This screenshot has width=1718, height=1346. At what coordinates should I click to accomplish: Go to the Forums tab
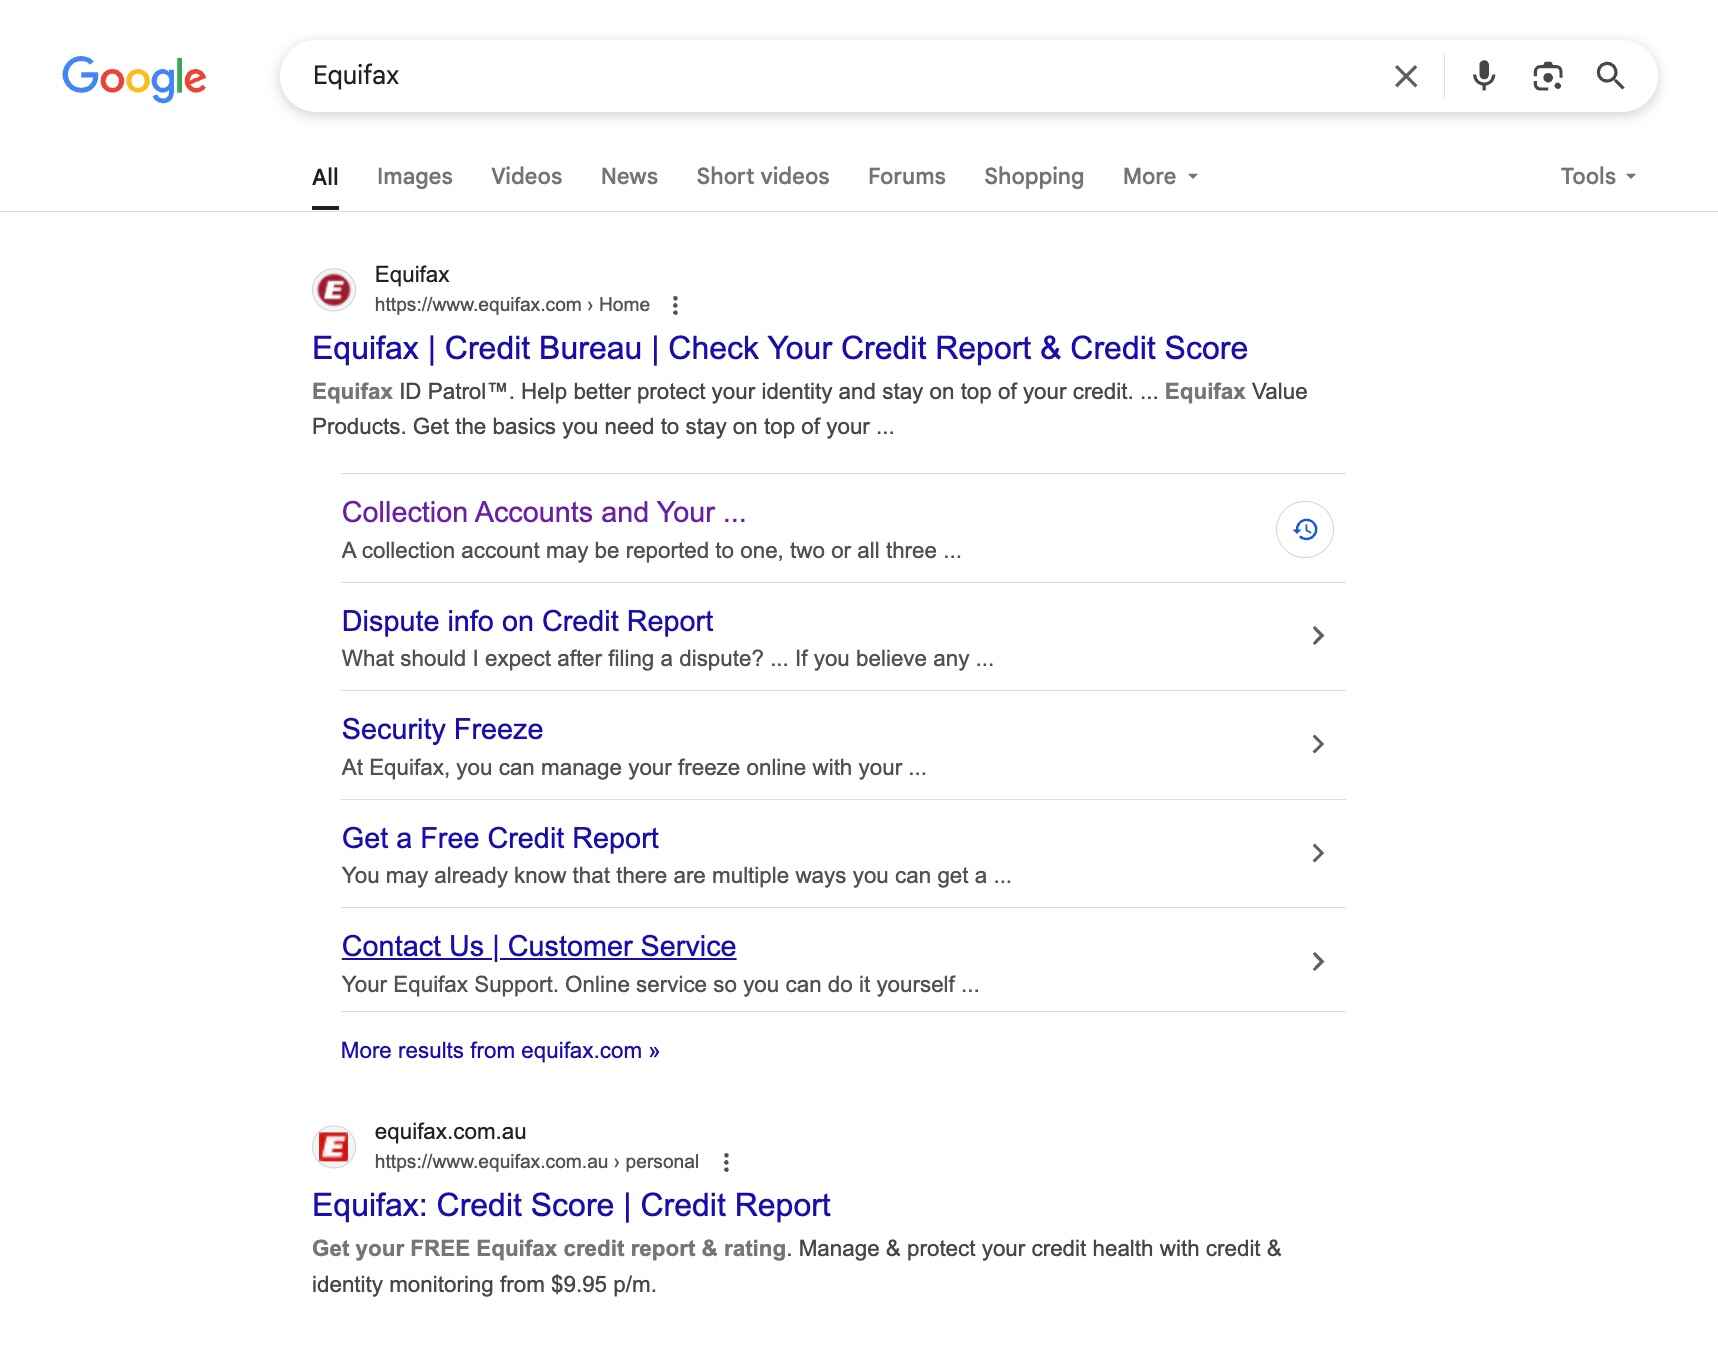[x=906, y=177]
